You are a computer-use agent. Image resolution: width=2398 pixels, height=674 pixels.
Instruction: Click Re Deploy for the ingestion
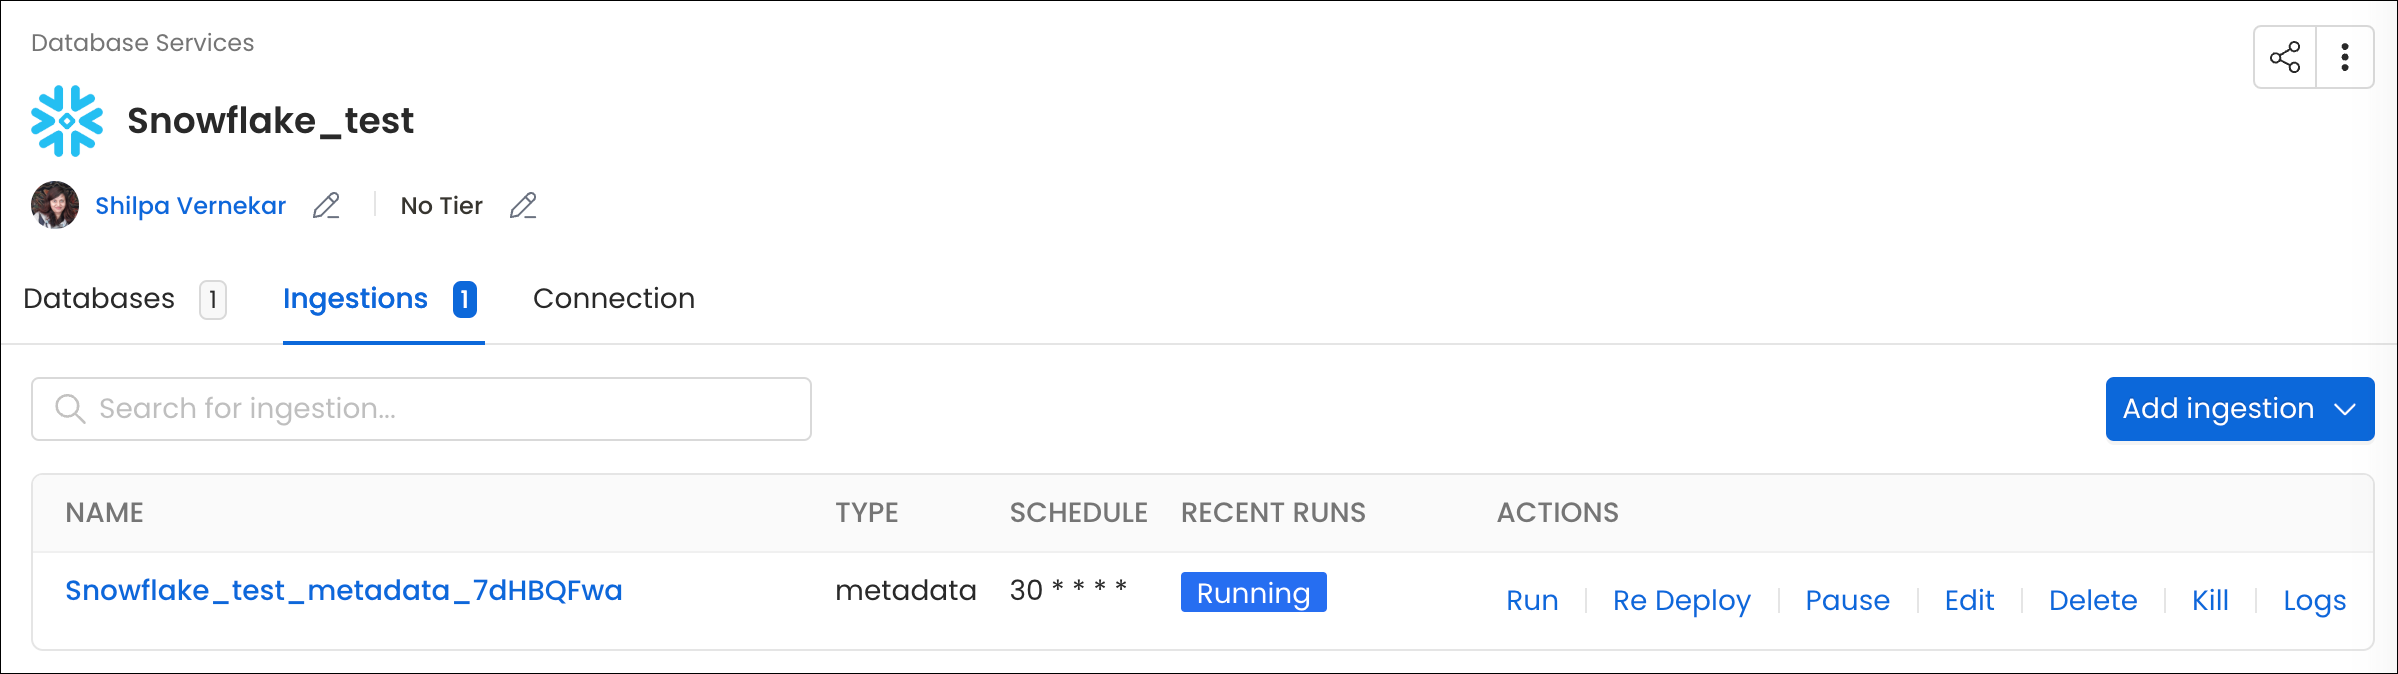1681,600
